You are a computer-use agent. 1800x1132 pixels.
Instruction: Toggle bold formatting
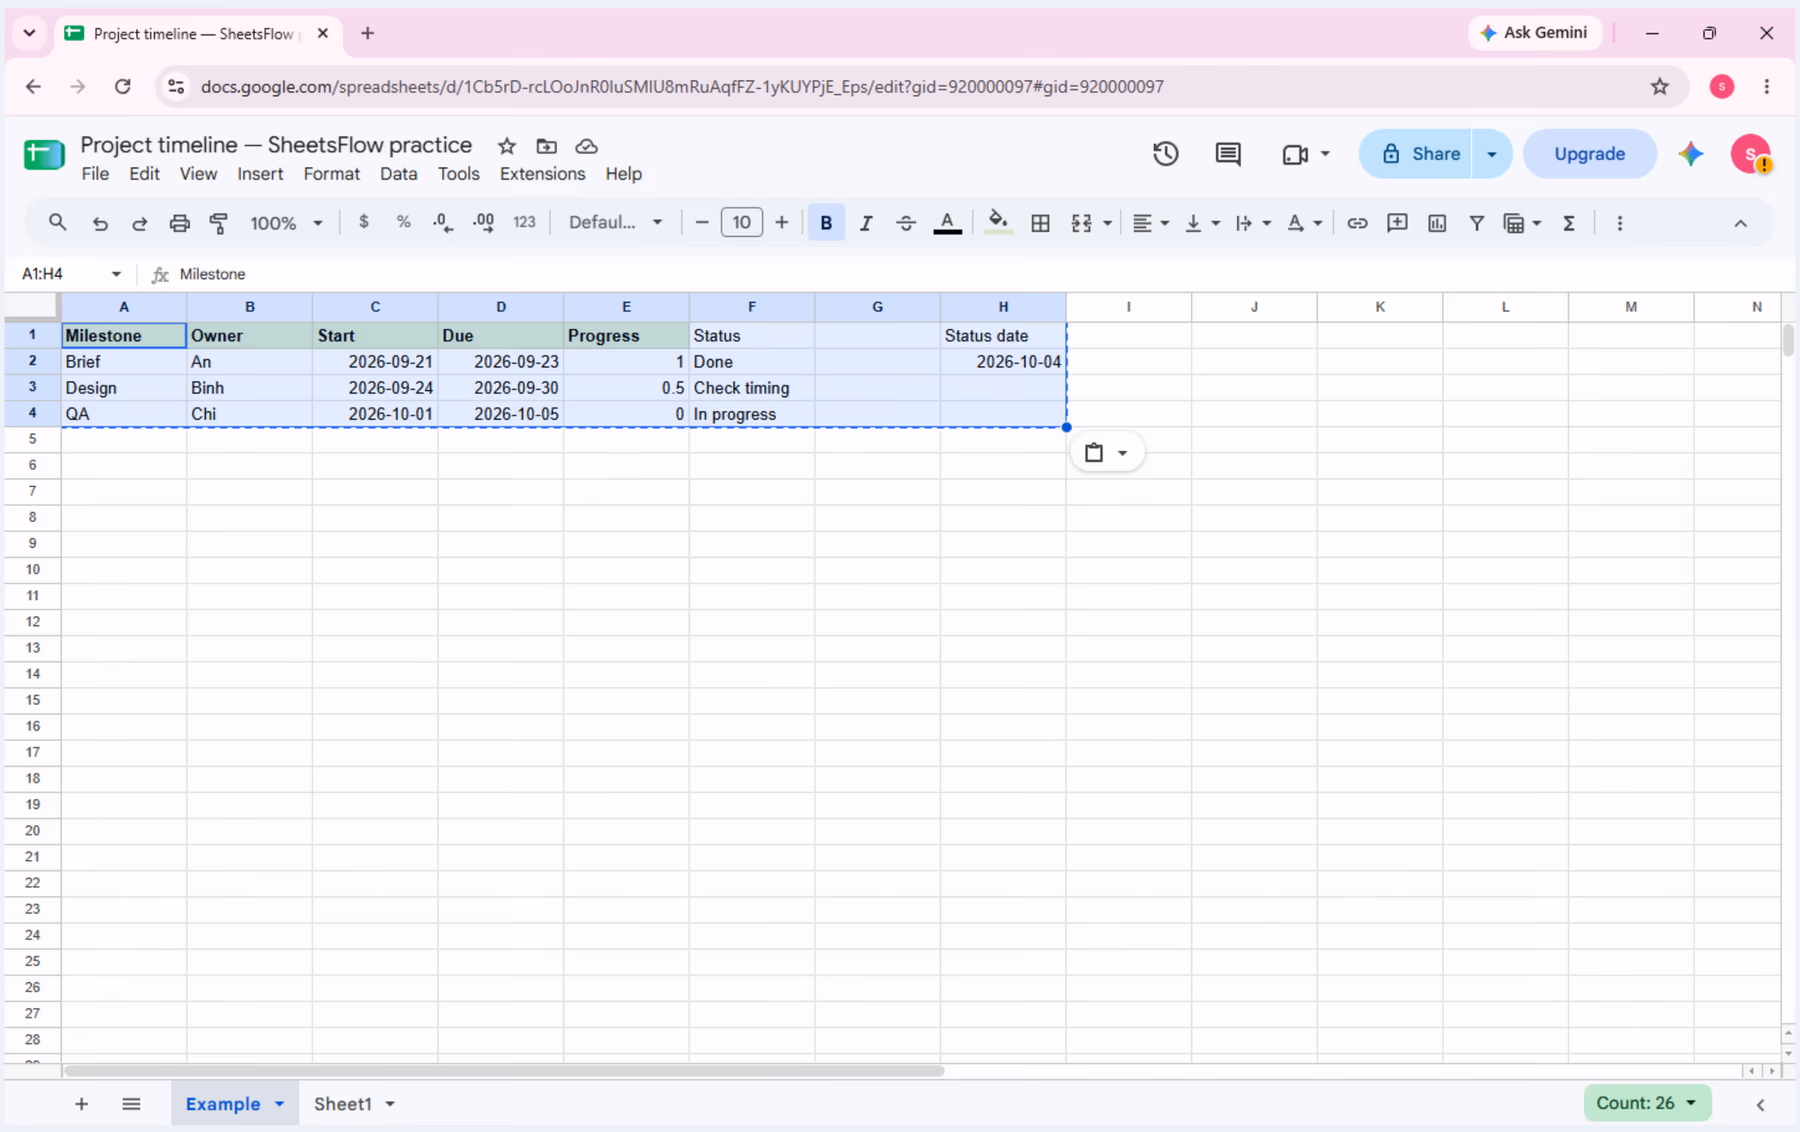826,223
